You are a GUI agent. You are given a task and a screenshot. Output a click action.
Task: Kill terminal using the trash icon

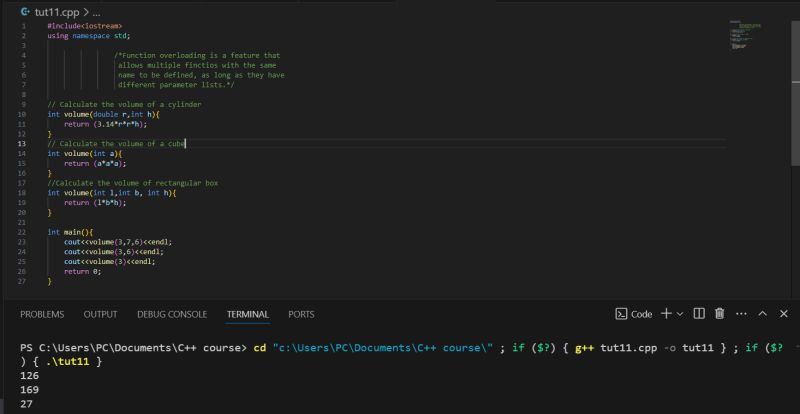pyautogui.click(x=719, y=314)
